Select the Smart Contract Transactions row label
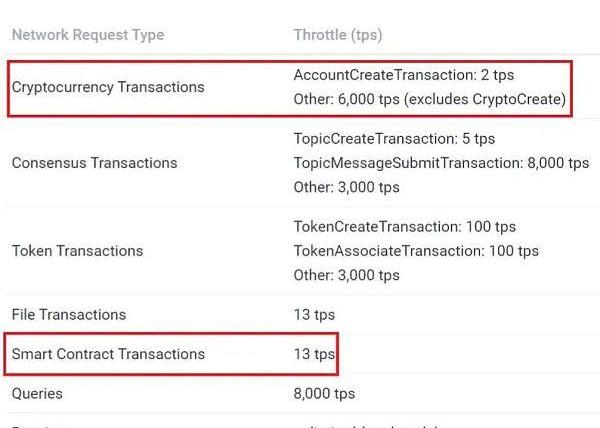The height and width of the screenshot is (428, 600). tap(108, 354)
